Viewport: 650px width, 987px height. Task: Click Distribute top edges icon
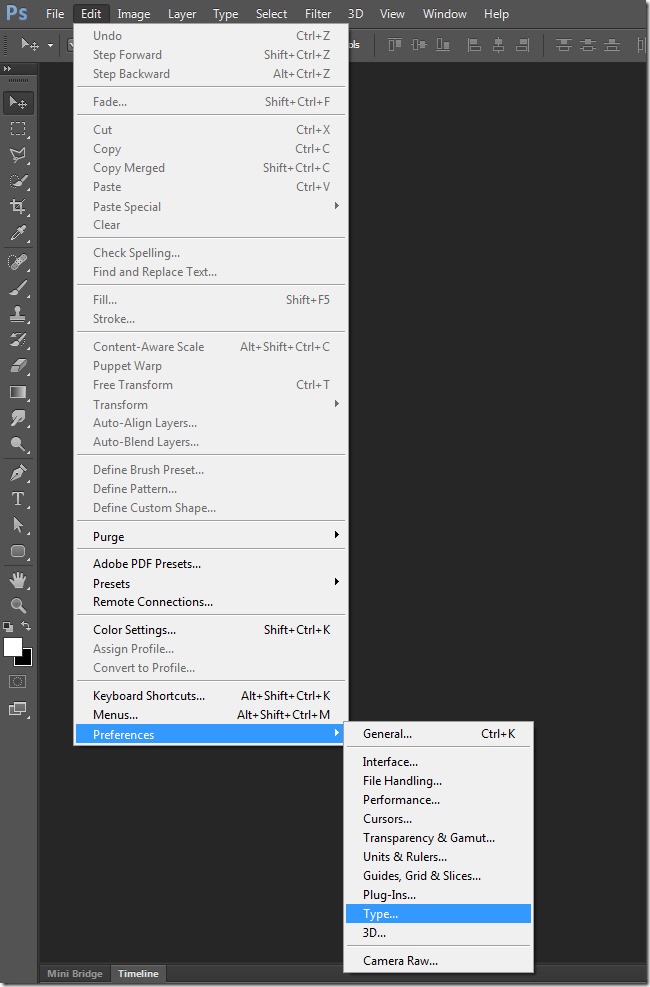563,45
